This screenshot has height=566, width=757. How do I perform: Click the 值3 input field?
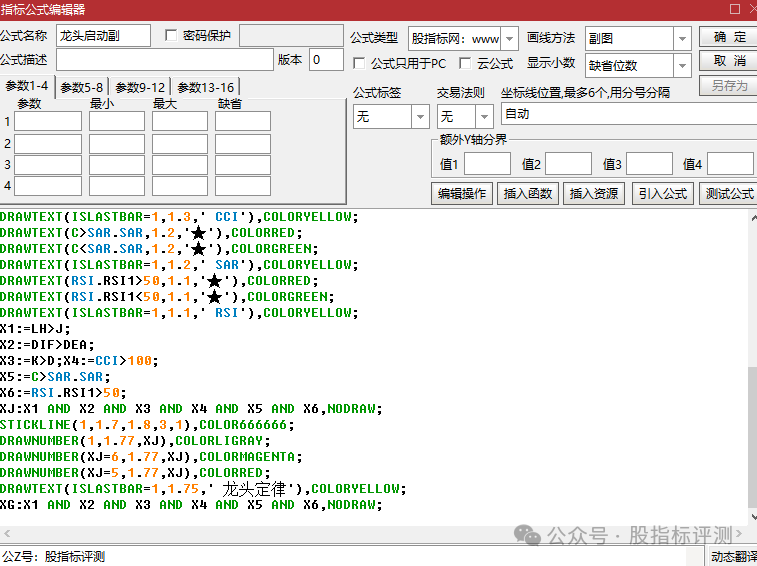point(649,164)
